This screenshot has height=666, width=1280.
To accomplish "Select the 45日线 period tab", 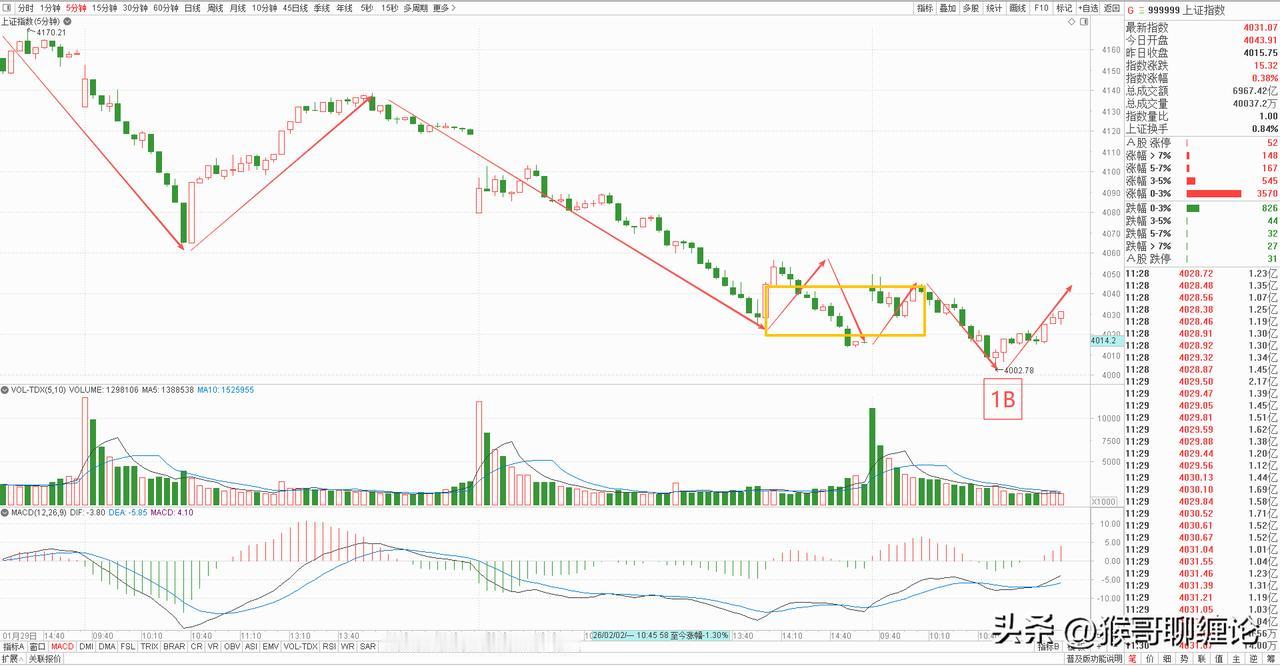I will point(295,8).
